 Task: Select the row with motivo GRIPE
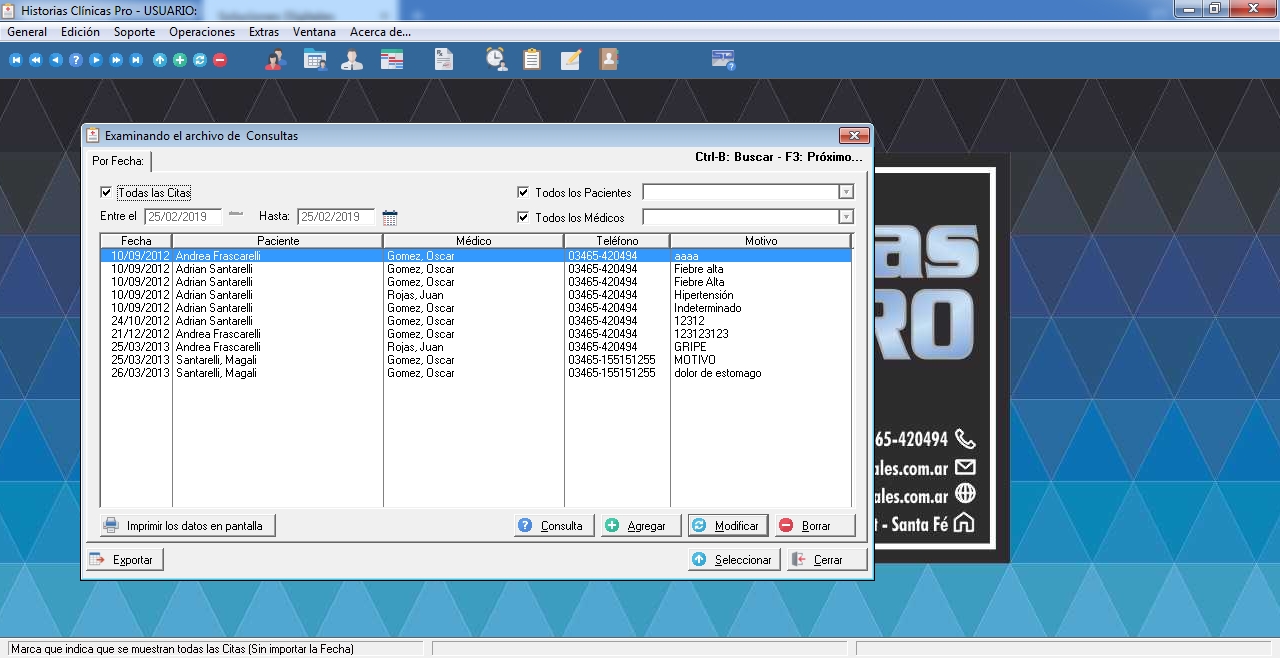point(475,347)
